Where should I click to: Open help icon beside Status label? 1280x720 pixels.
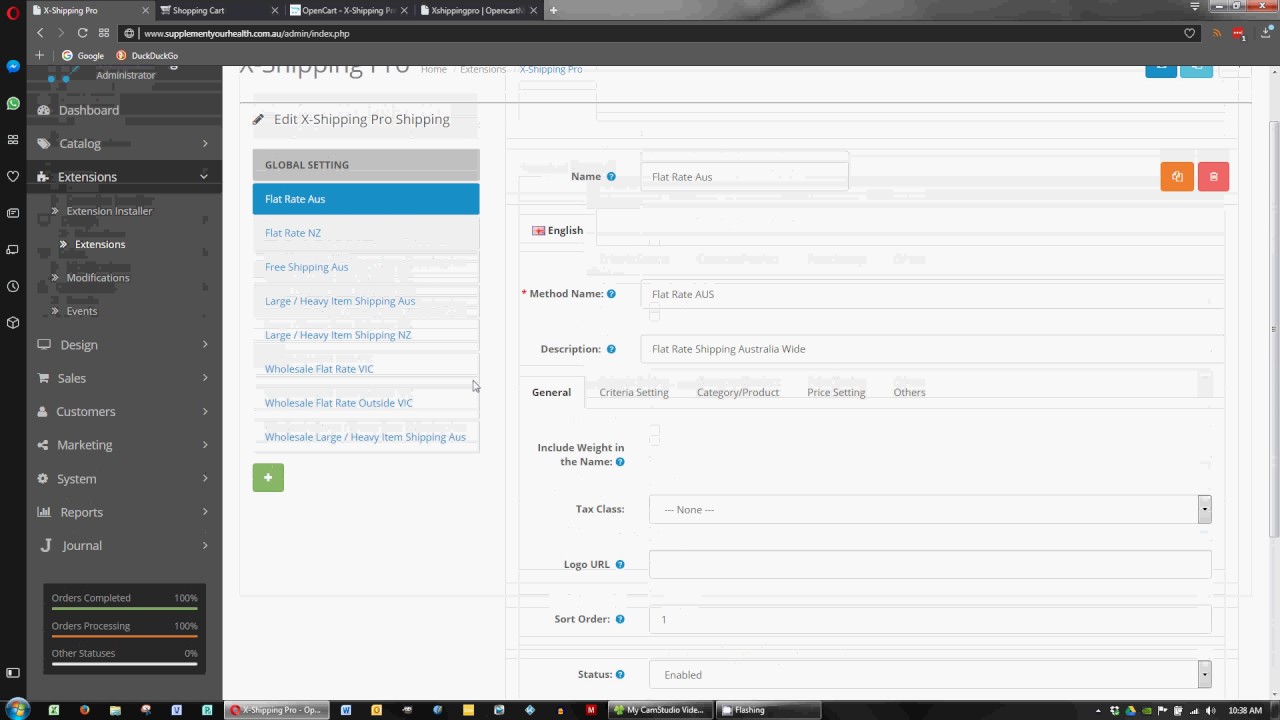click(x=620, y=675)
